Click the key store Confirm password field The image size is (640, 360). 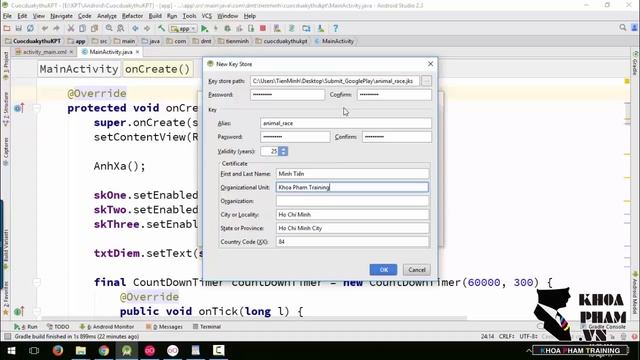pos(394,94)
